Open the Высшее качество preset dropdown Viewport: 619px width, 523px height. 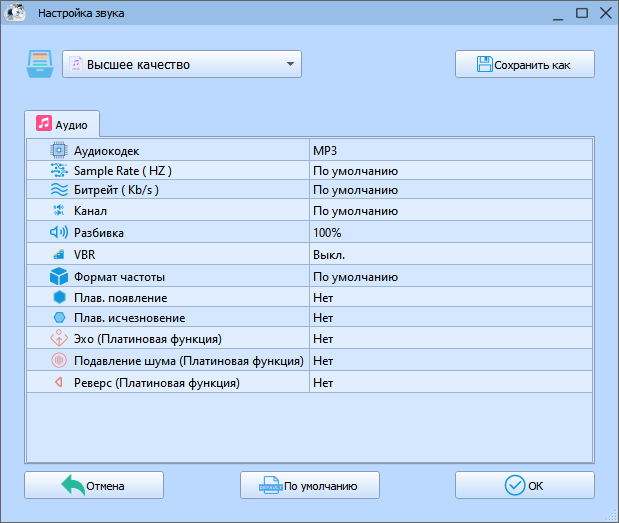[x=182, y=64]
